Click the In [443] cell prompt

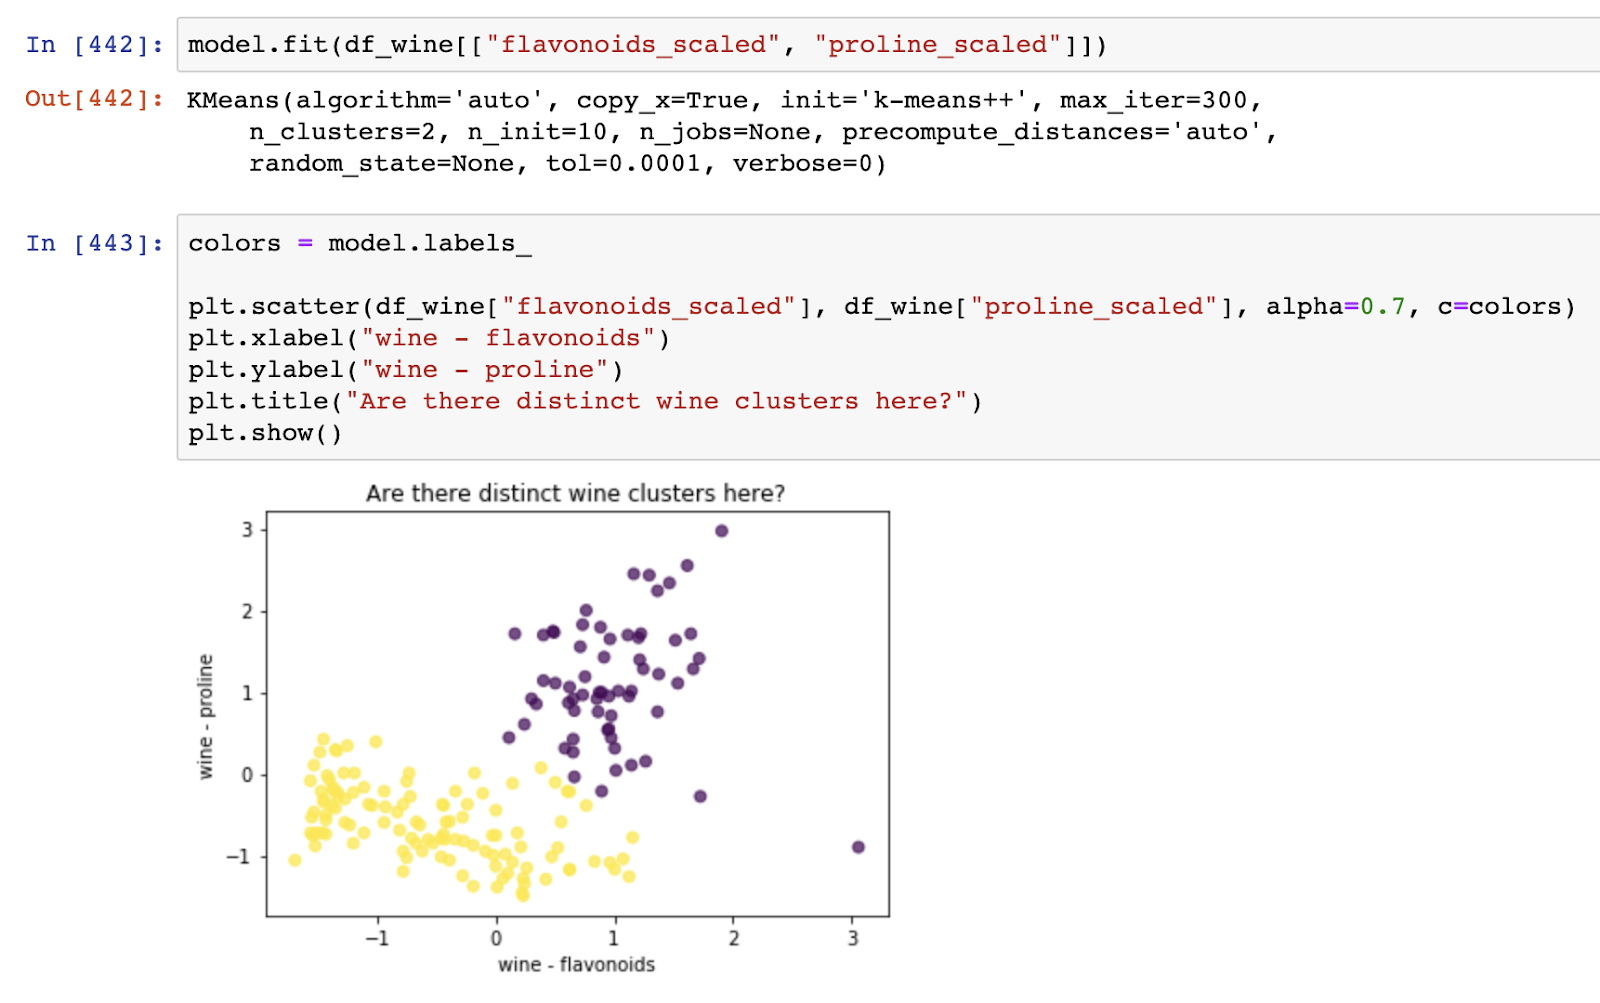pyautogui.click(x=94, y=244)
